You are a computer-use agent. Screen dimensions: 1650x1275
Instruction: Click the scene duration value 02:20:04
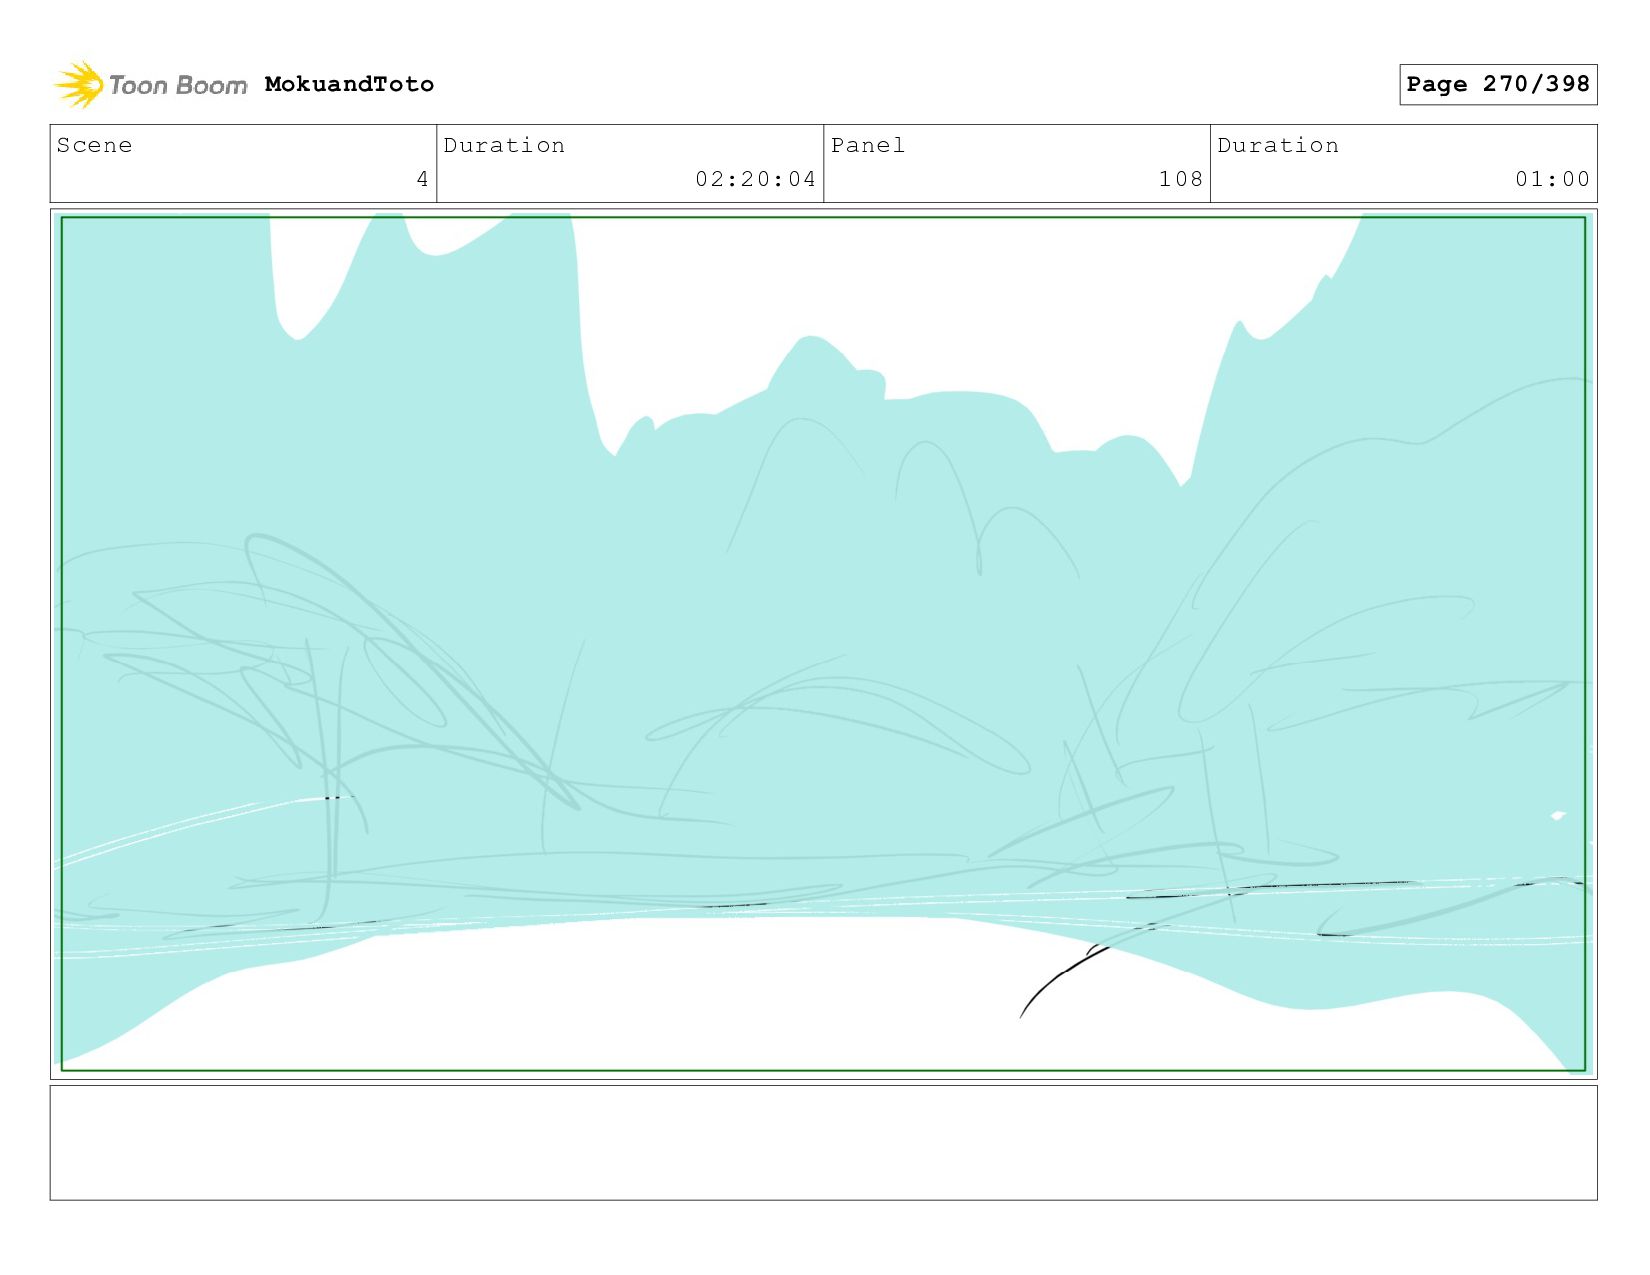click(756, 179)
